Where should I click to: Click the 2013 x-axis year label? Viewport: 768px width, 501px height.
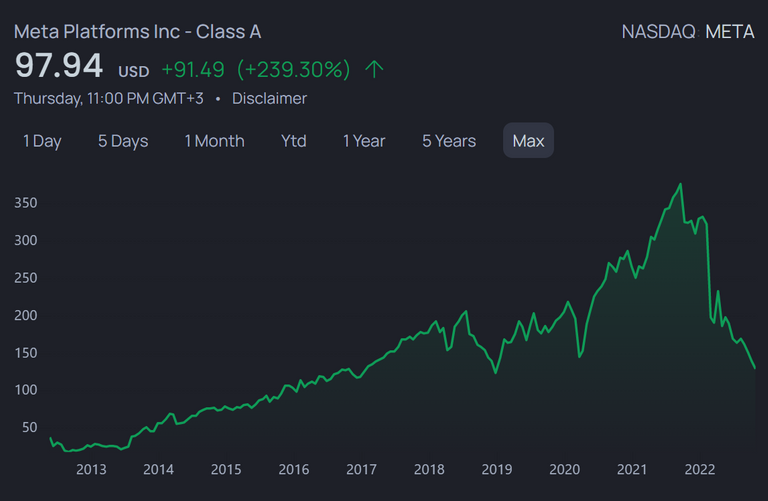click(91, 470)
